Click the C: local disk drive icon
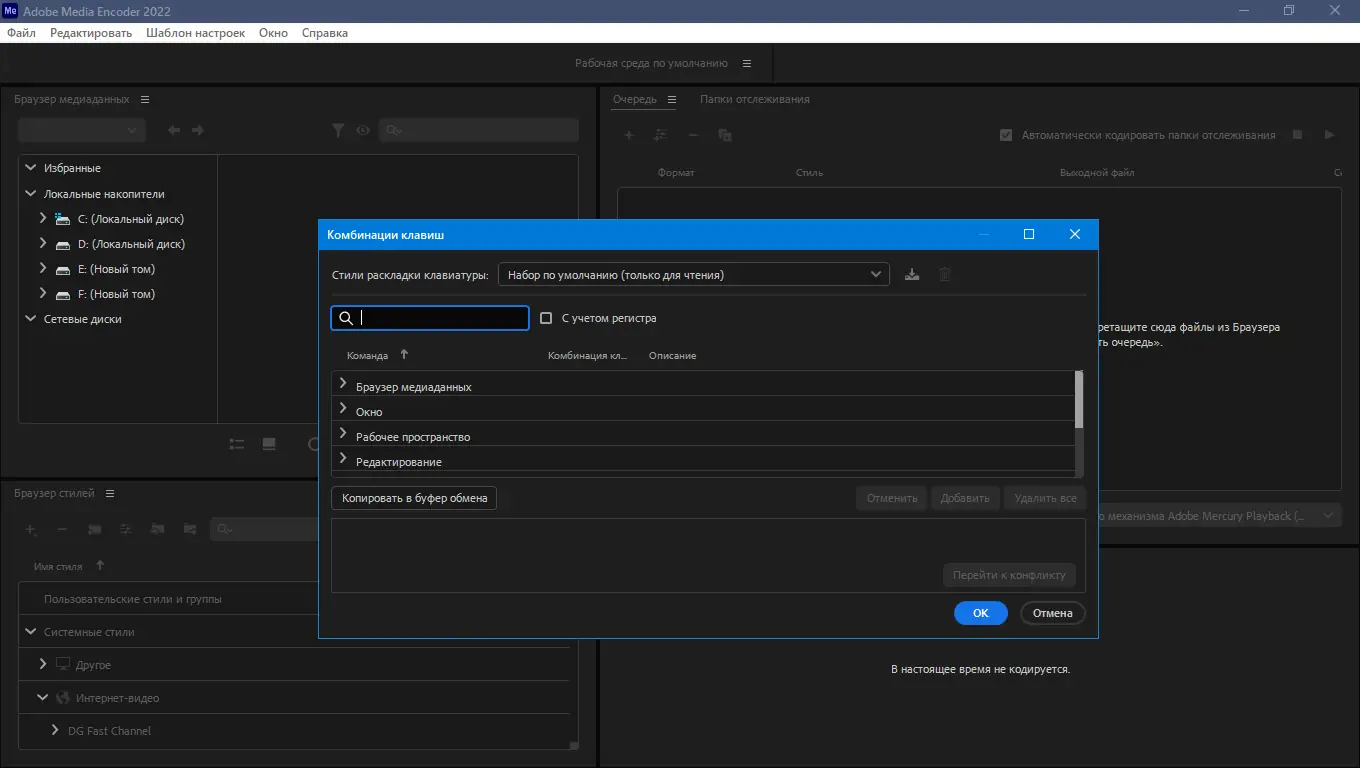This screenshot has height=768, width=1360. [62, 218]
